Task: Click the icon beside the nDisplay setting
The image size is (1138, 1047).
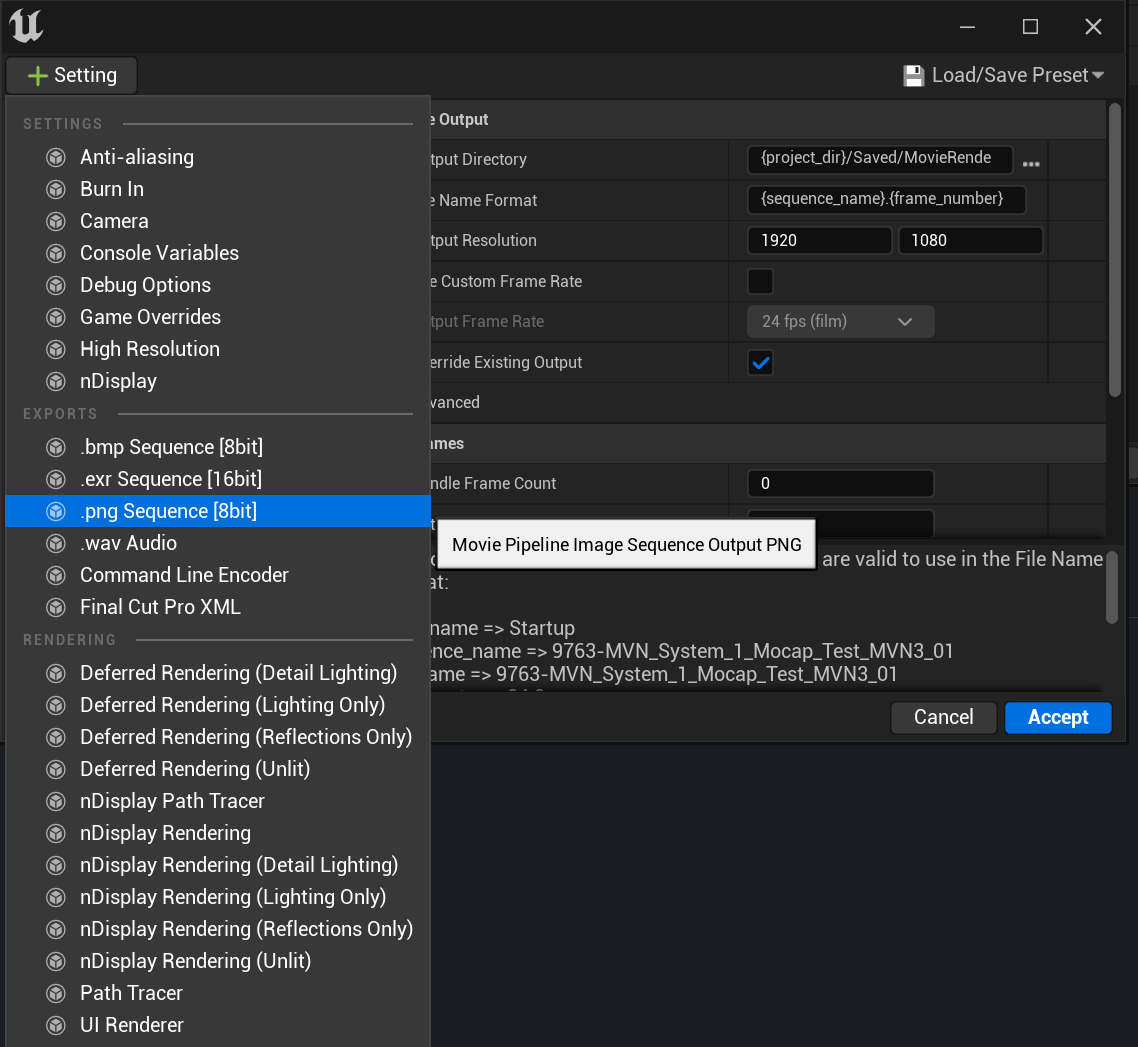Action: coord(56,381)
